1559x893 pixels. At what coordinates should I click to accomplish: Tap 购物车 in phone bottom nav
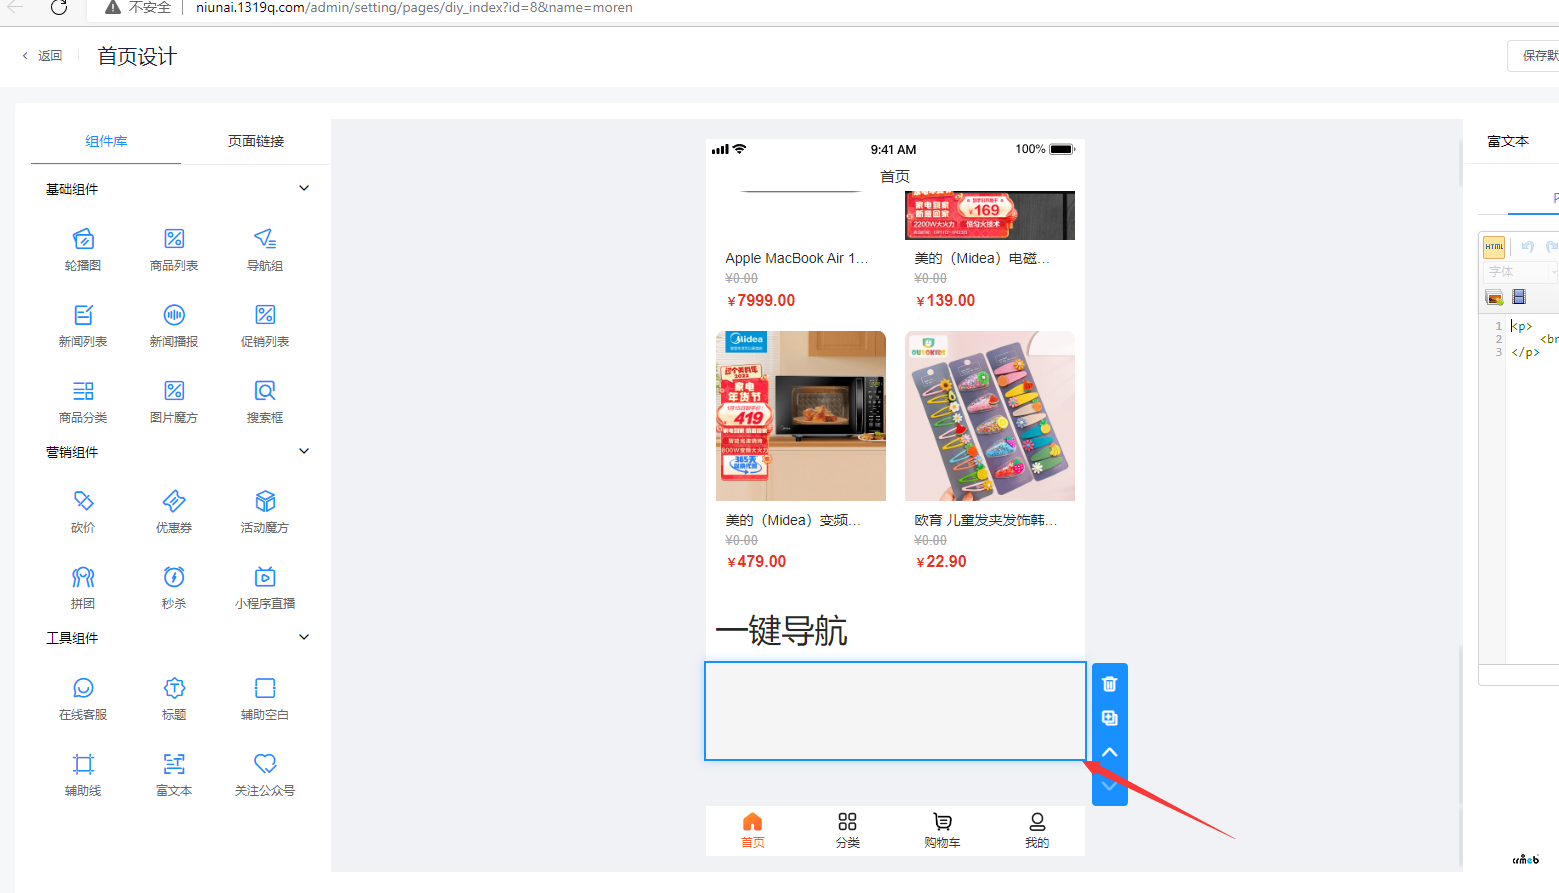(x=942, y=830)
